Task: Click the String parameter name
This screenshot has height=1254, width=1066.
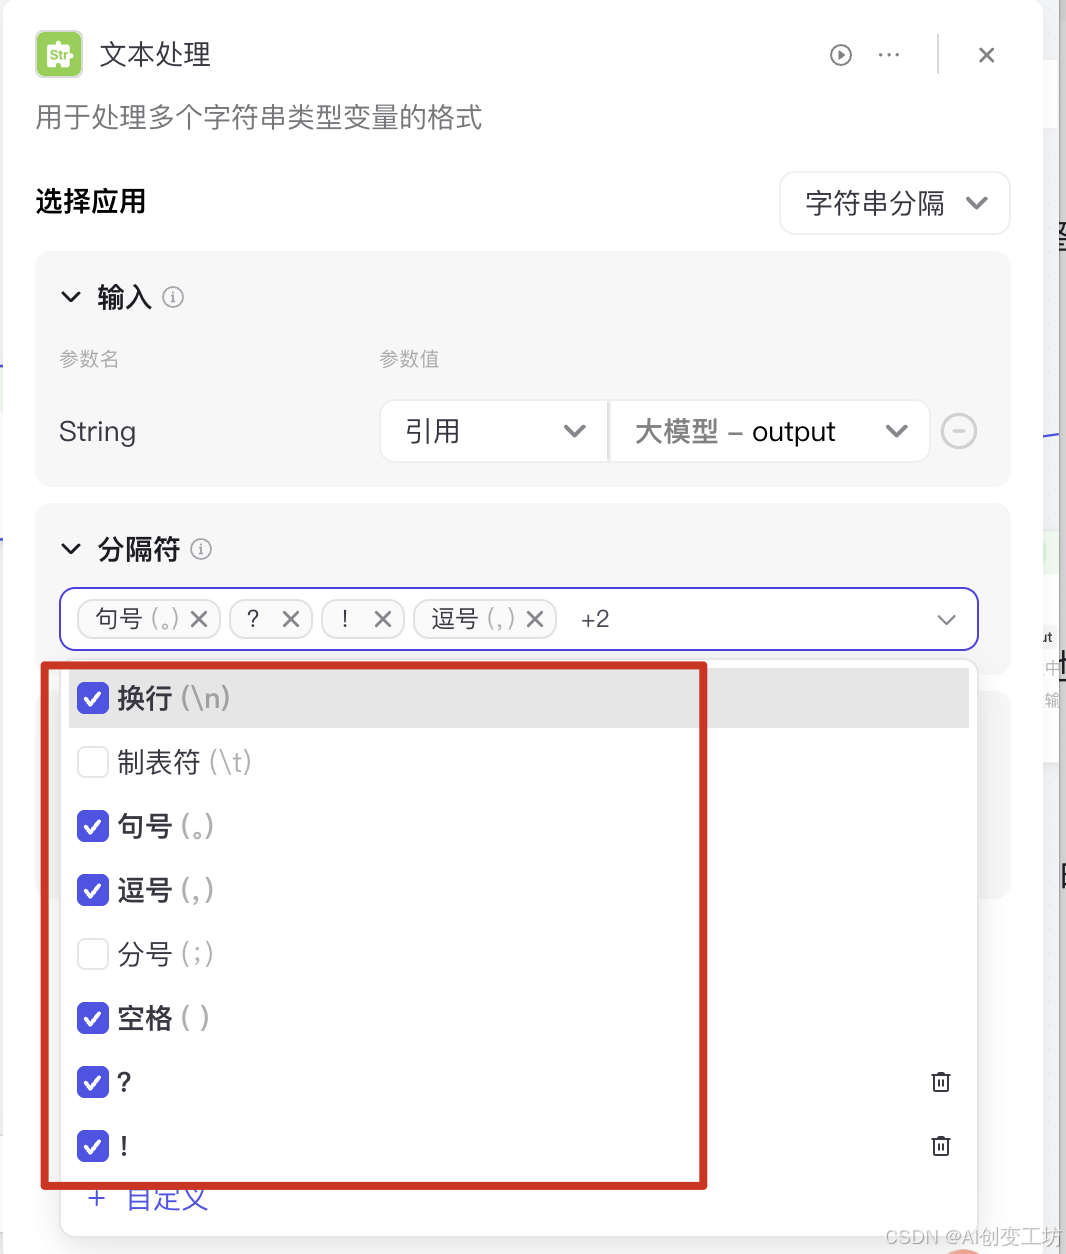Action: (97, 432)
